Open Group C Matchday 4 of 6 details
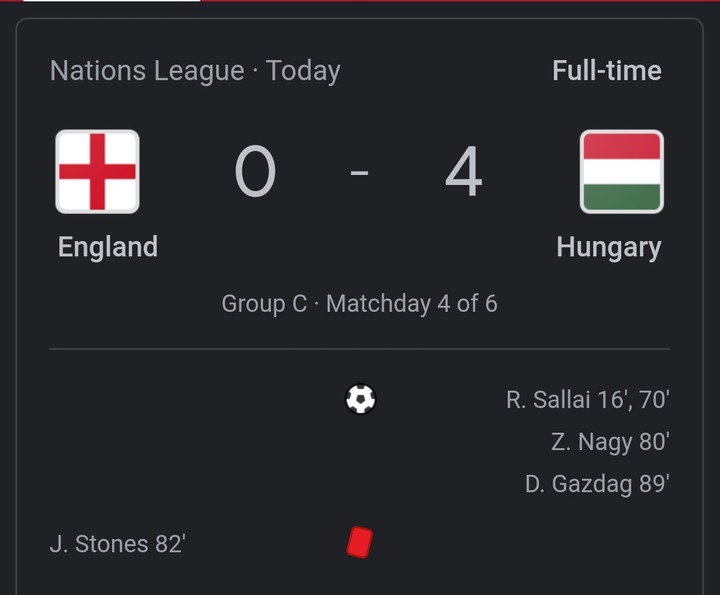Screen dimensions: 720x595 point(360,304)
